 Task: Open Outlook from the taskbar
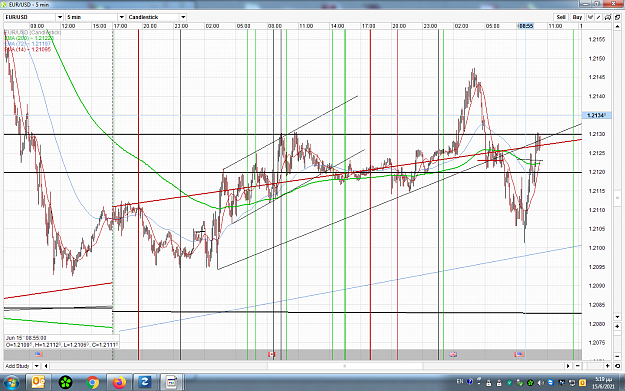point(38,383)
